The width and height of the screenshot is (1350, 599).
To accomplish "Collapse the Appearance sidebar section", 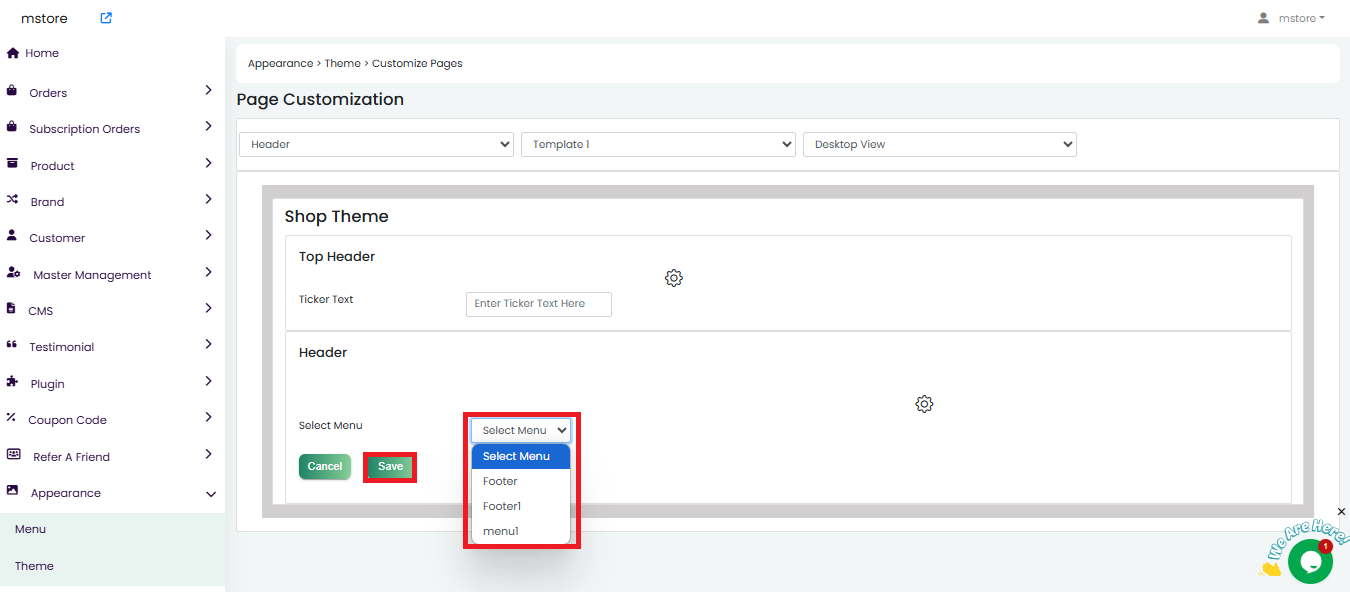I will point(211,494).
